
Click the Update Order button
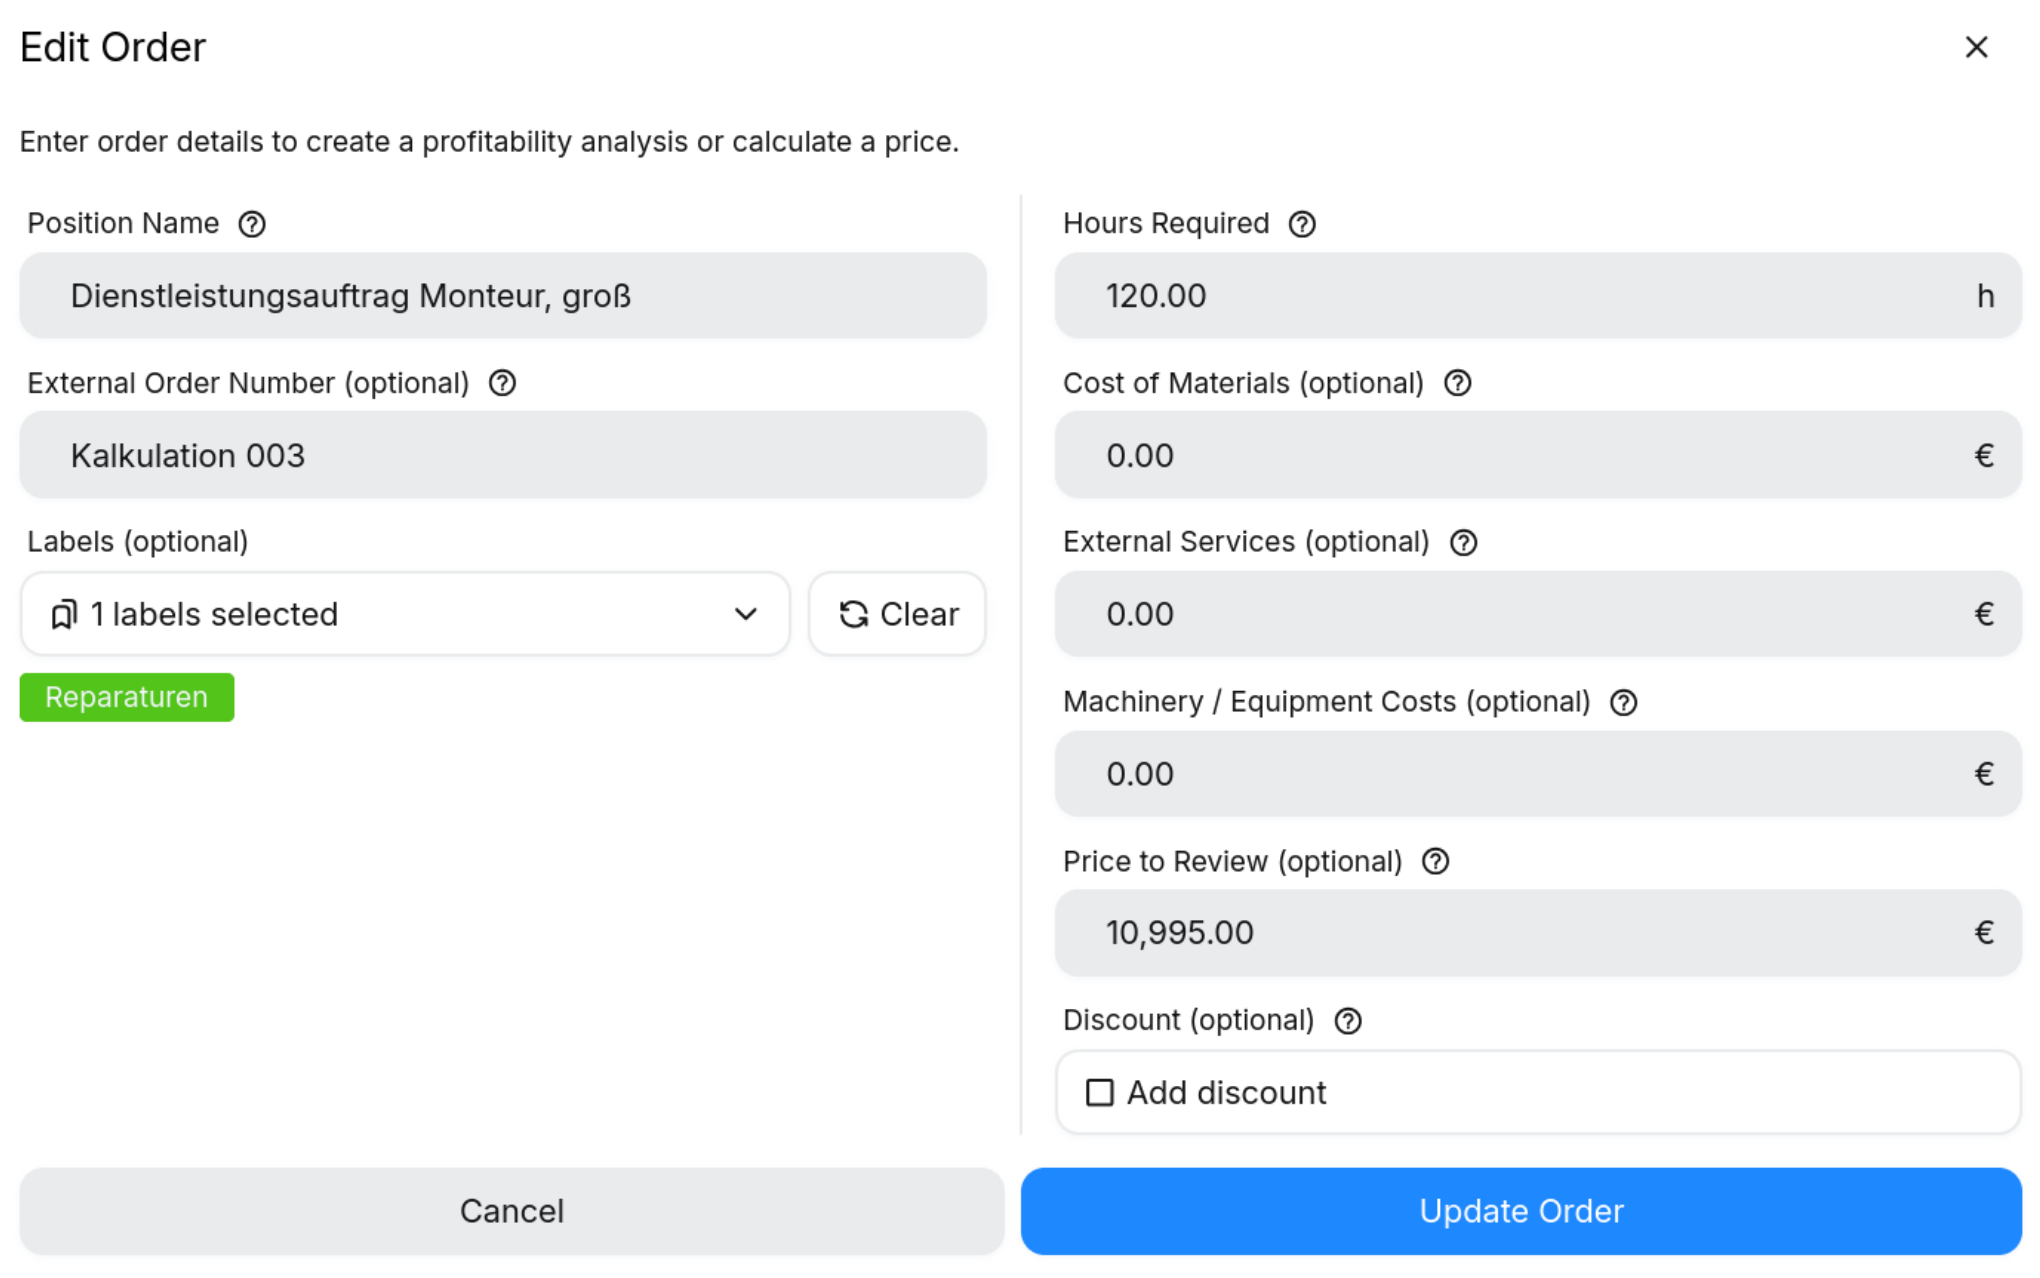(x=1521, y=1211)
